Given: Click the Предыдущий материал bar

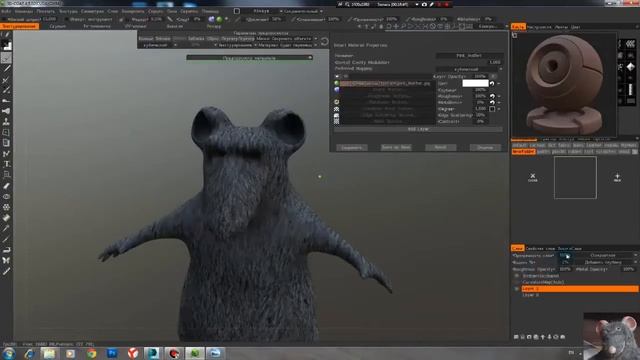Looking at the screenshot, I should [249, 58].
